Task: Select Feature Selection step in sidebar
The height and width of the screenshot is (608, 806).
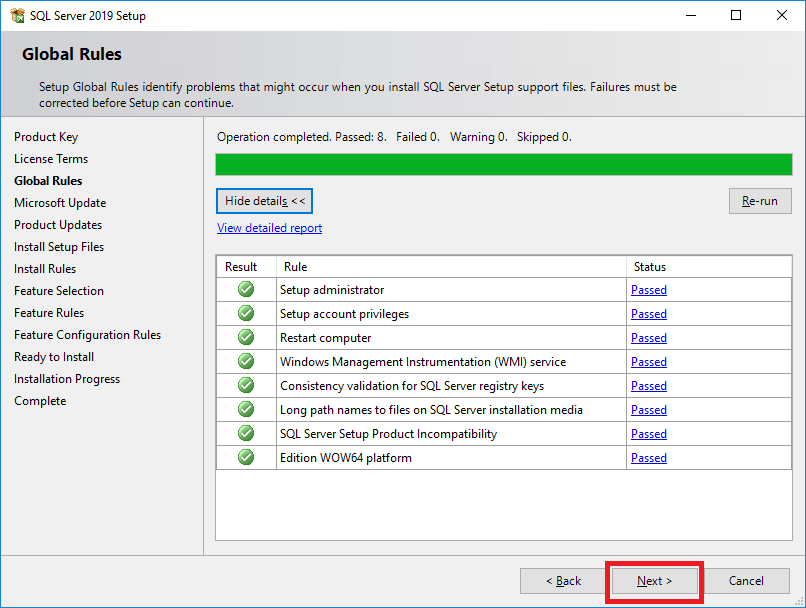Action: pyautogui.click(x=59, y=291)
